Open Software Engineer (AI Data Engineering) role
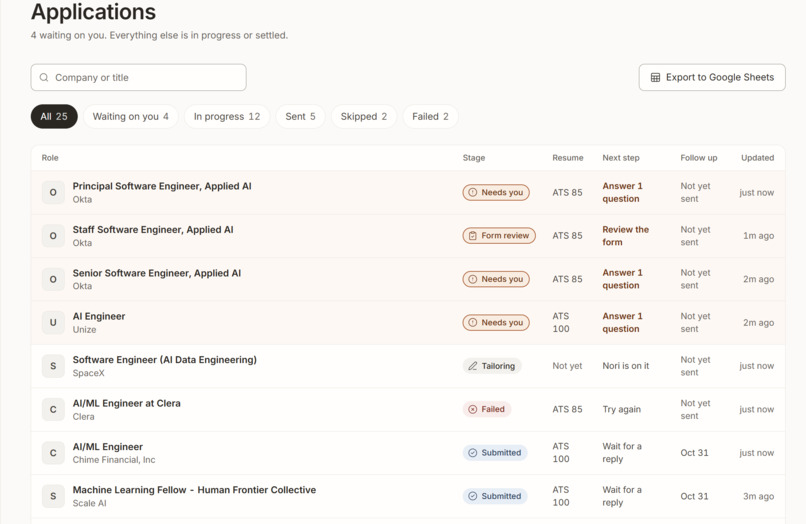This screenshot has width=806, height=524. coord(164,360)
